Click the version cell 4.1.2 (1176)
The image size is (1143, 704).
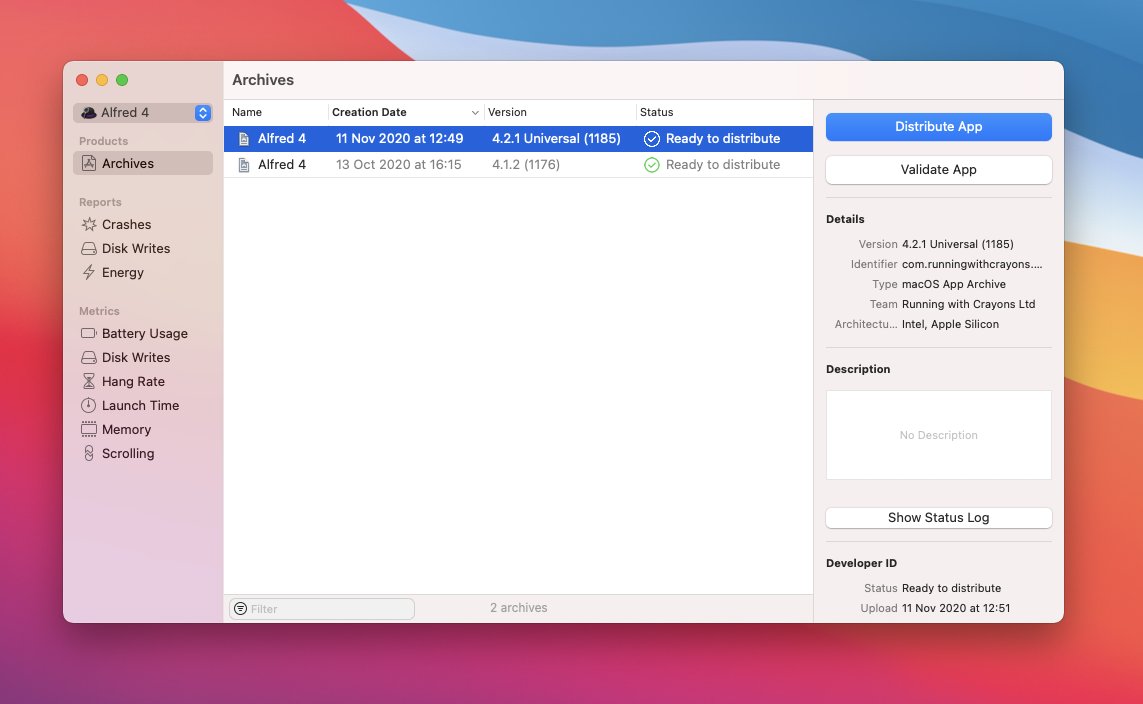(x=526, y=165)
